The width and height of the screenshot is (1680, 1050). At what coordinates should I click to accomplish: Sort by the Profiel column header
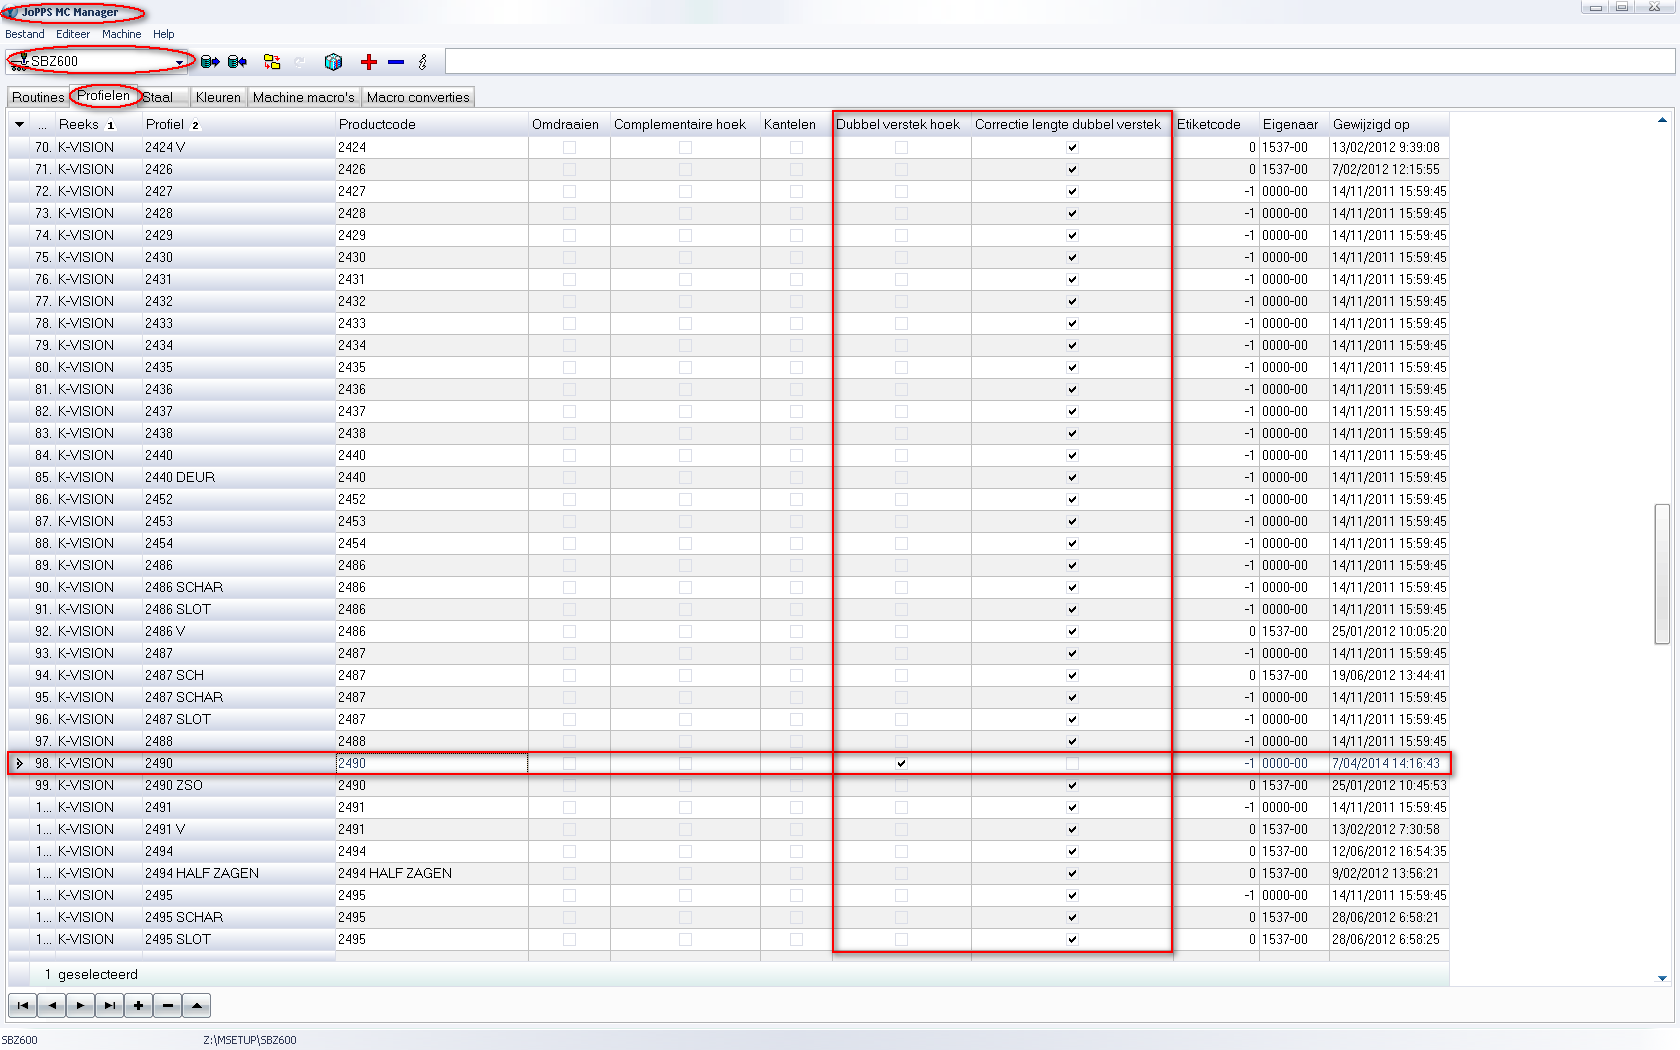pyautogui.click(x=238, y=124)
